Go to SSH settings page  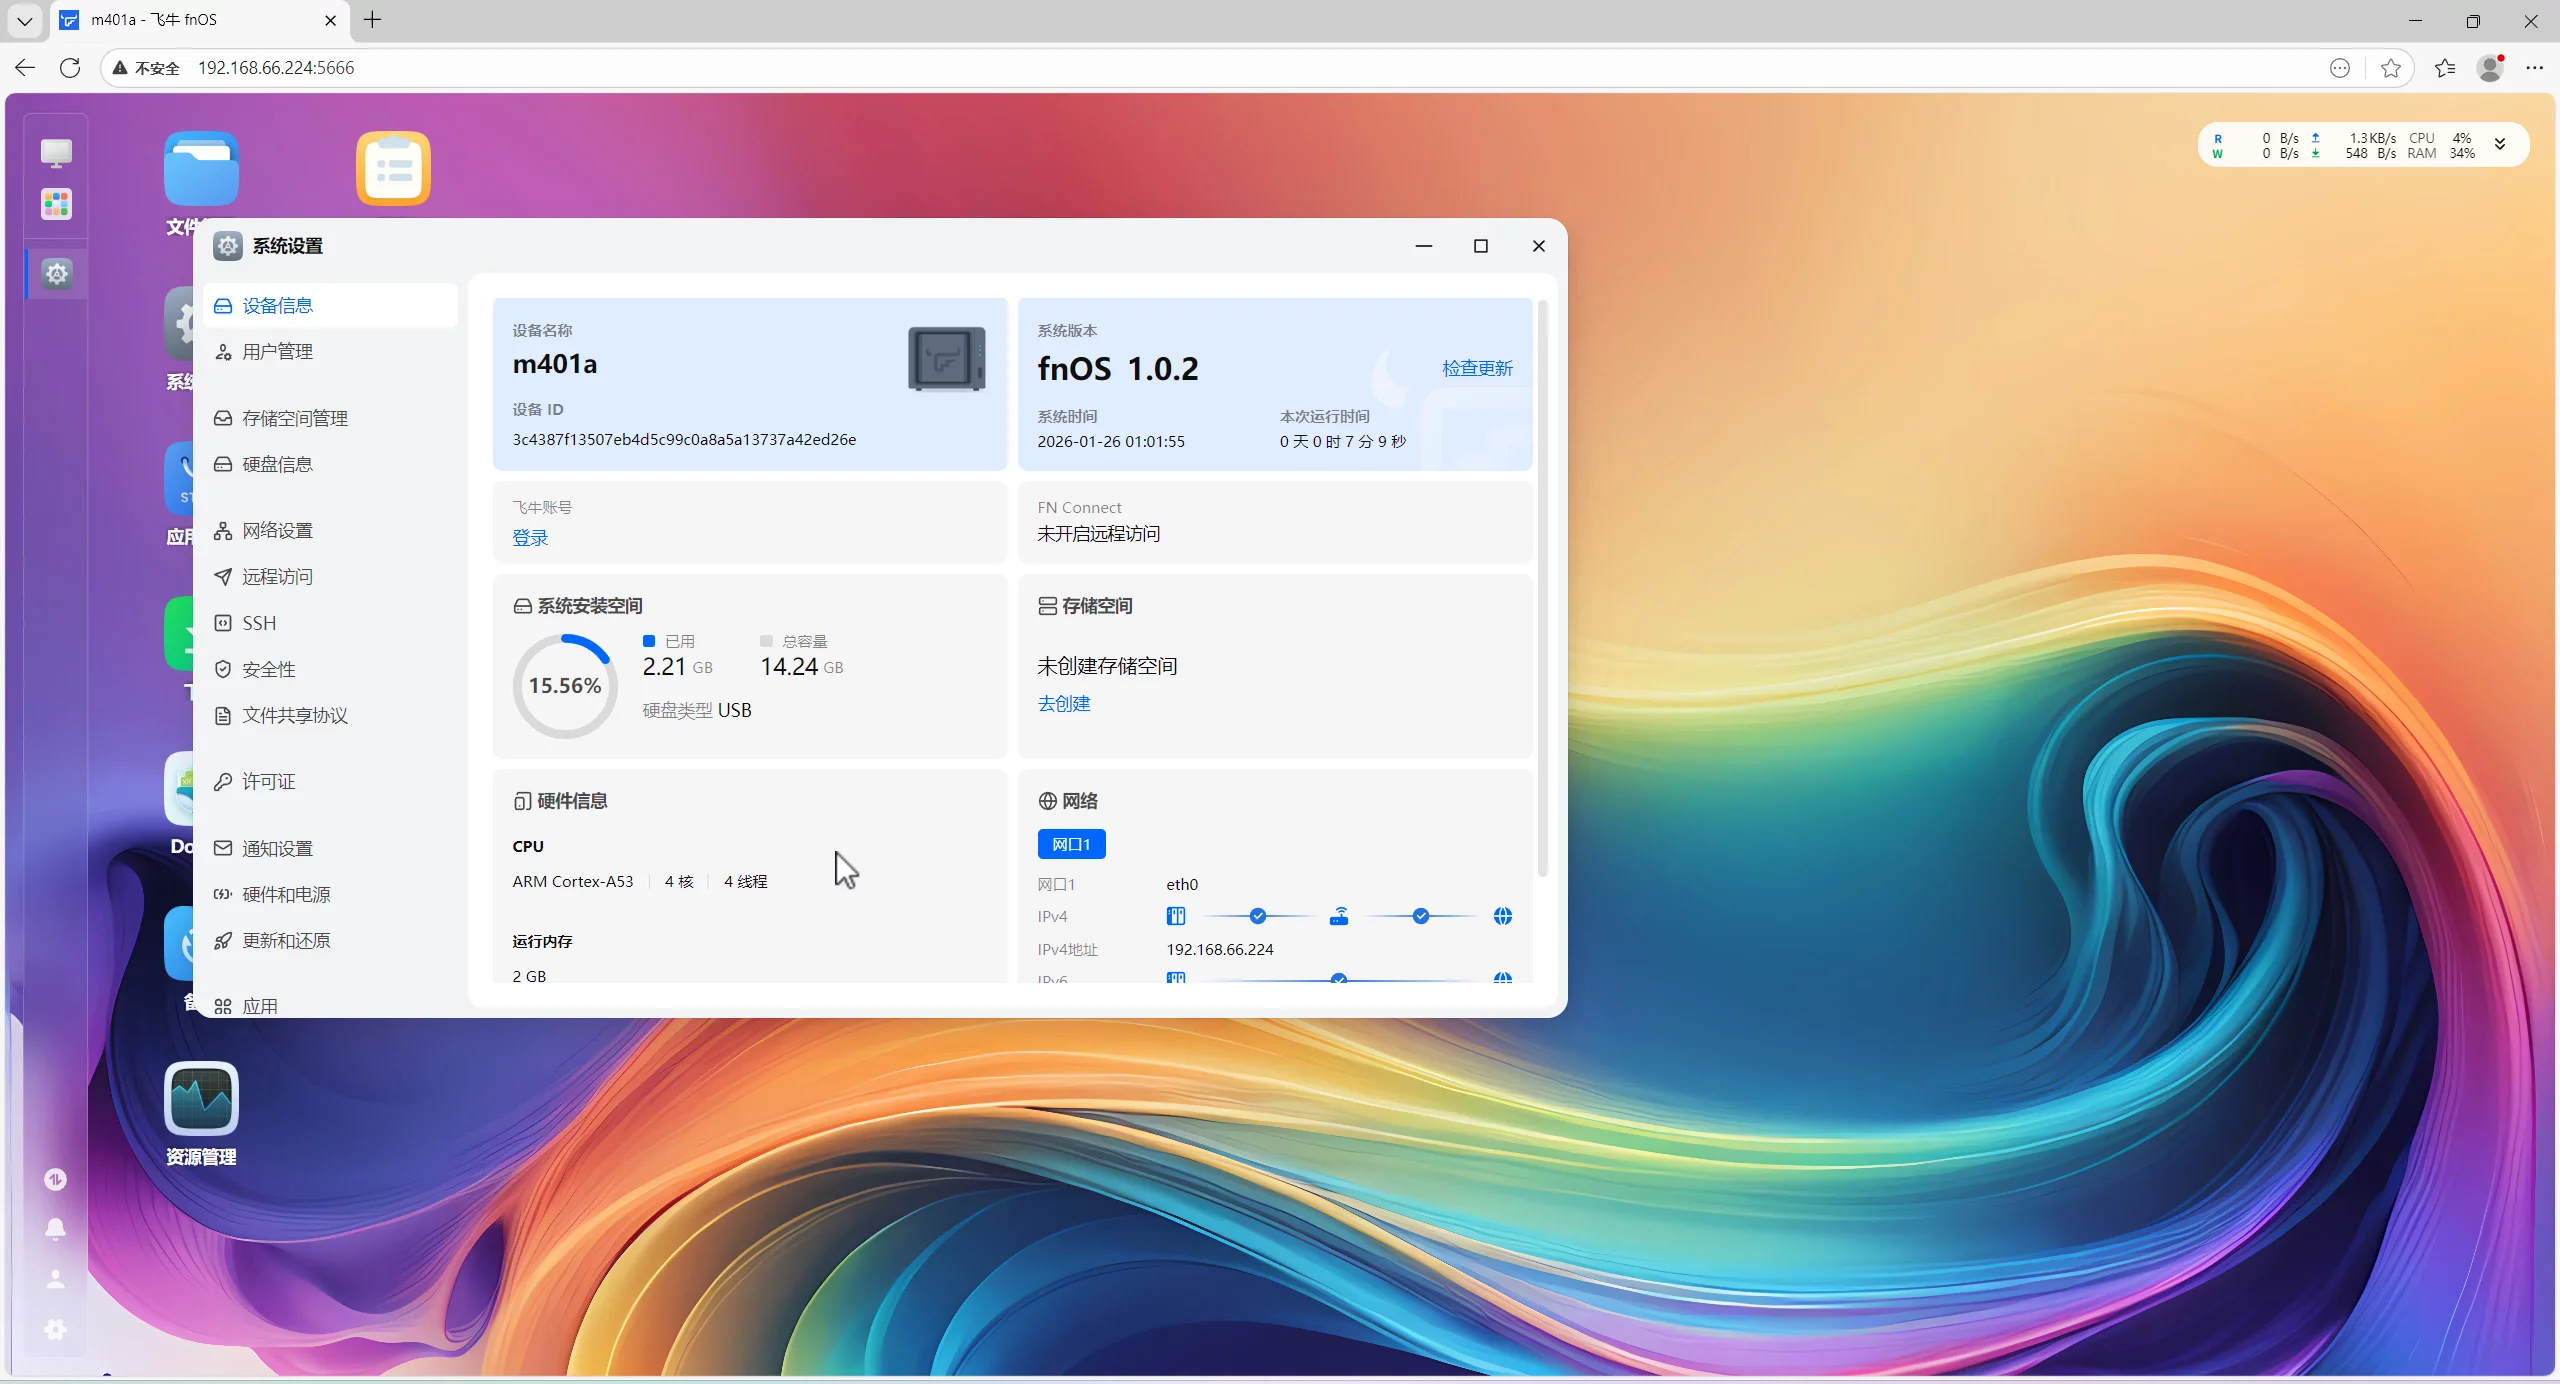click(x=259, y=623)
